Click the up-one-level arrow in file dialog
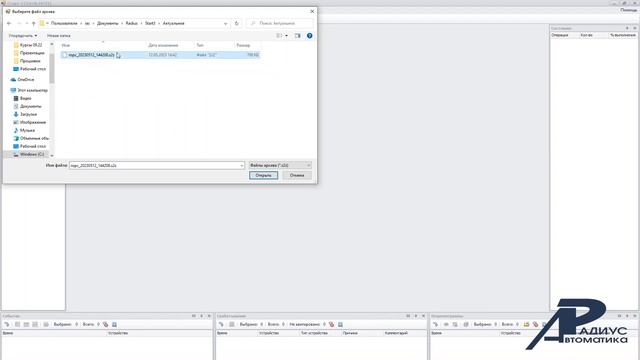 [33, 24]
